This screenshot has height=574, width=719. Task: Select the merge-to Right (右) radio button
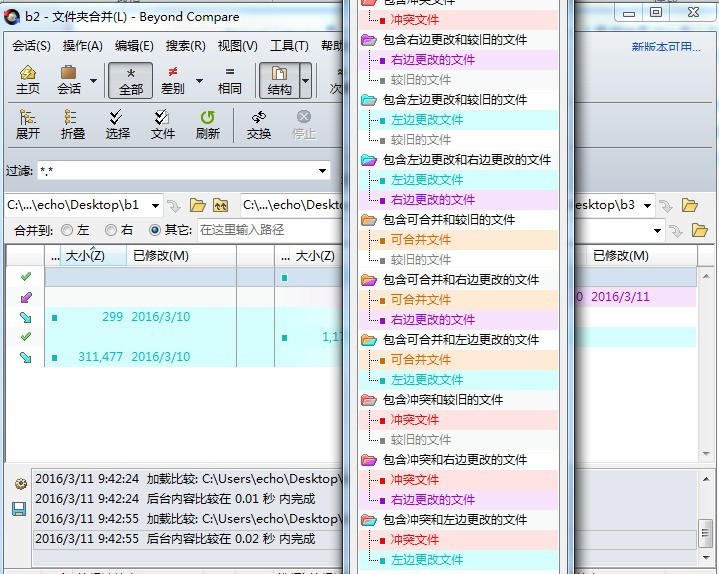point(111,230)
